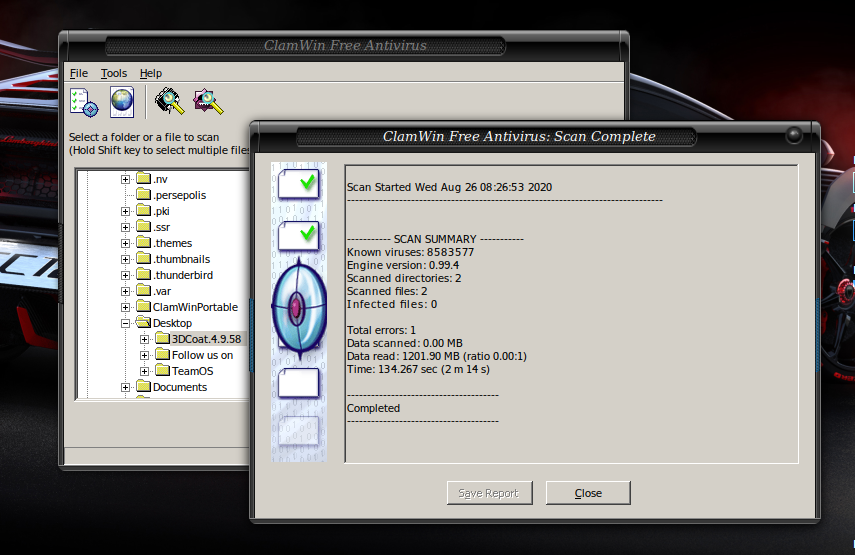Click the Data read: 1201.90 MB line

[437, 356]
